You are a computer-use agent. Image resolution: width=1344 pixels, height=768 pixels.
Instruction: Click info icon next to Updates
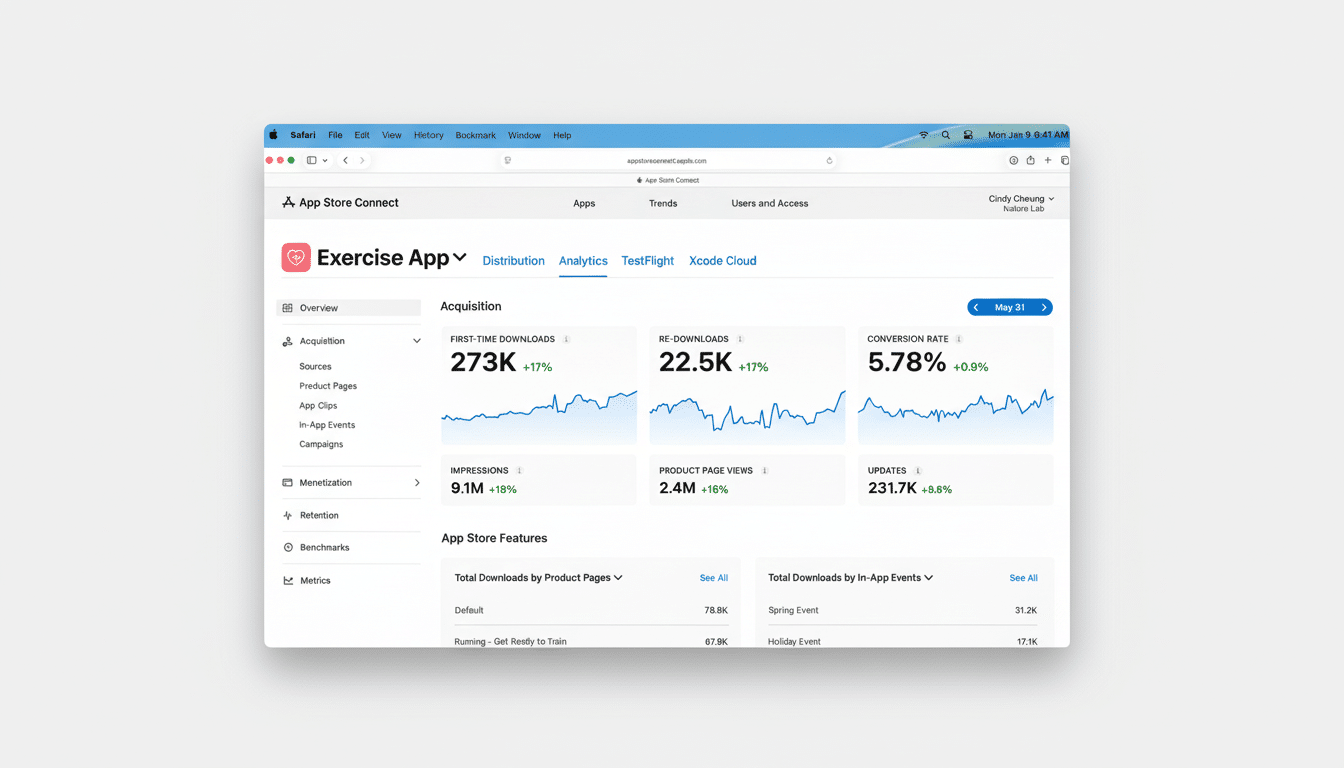[x=918, y=470]
